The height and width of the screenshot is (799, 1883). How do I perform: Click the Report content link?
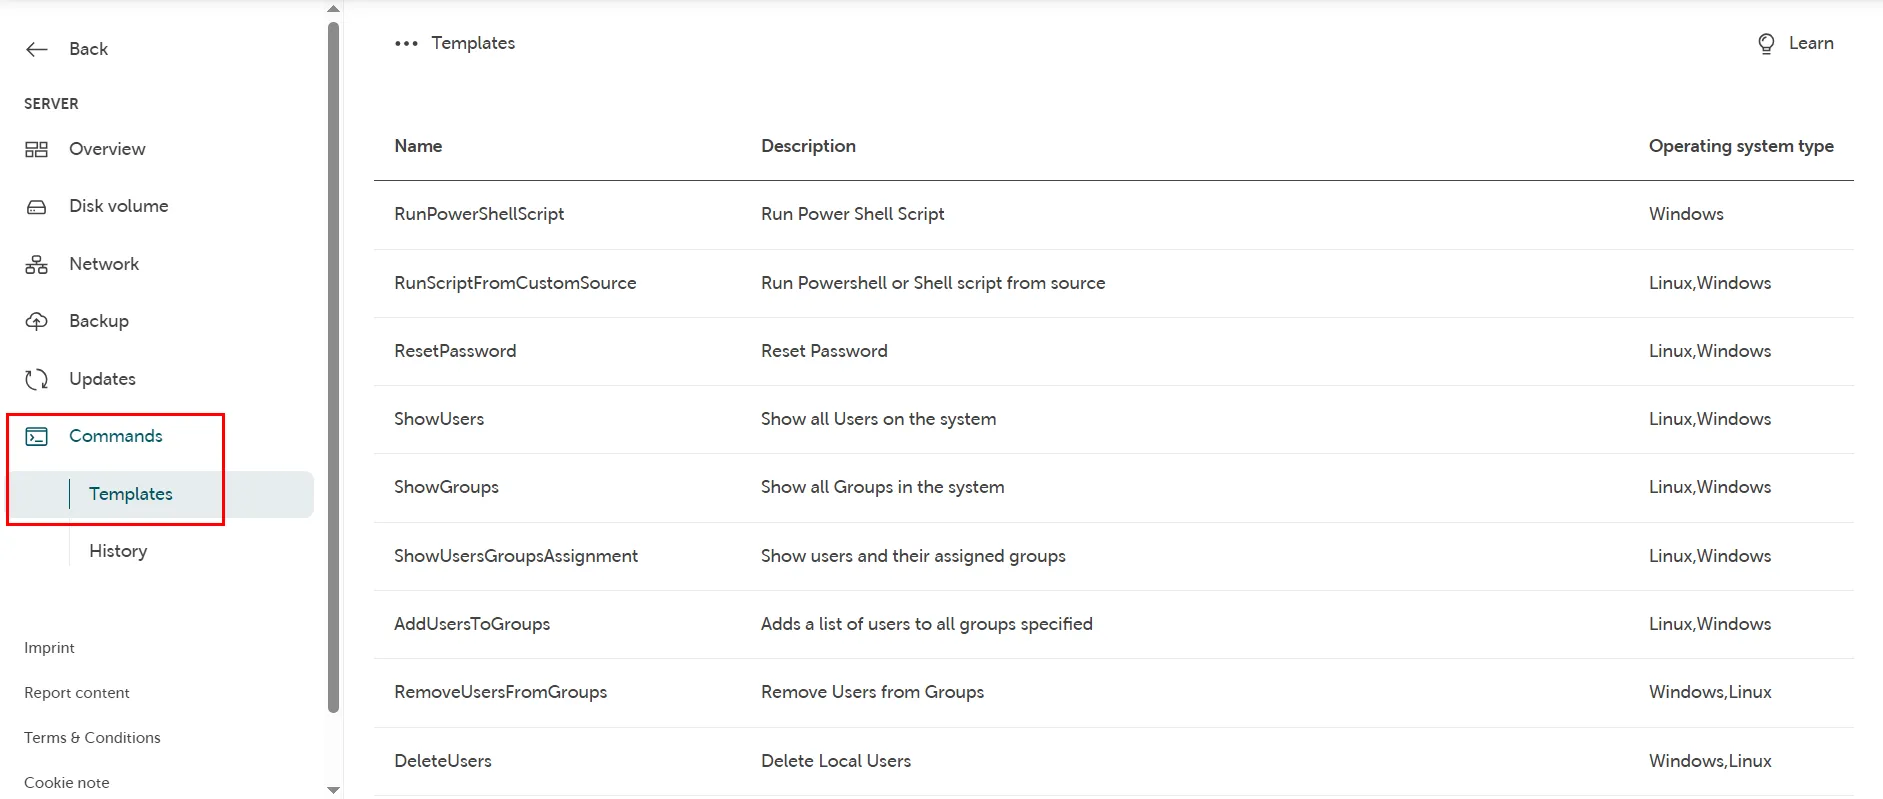77,693
